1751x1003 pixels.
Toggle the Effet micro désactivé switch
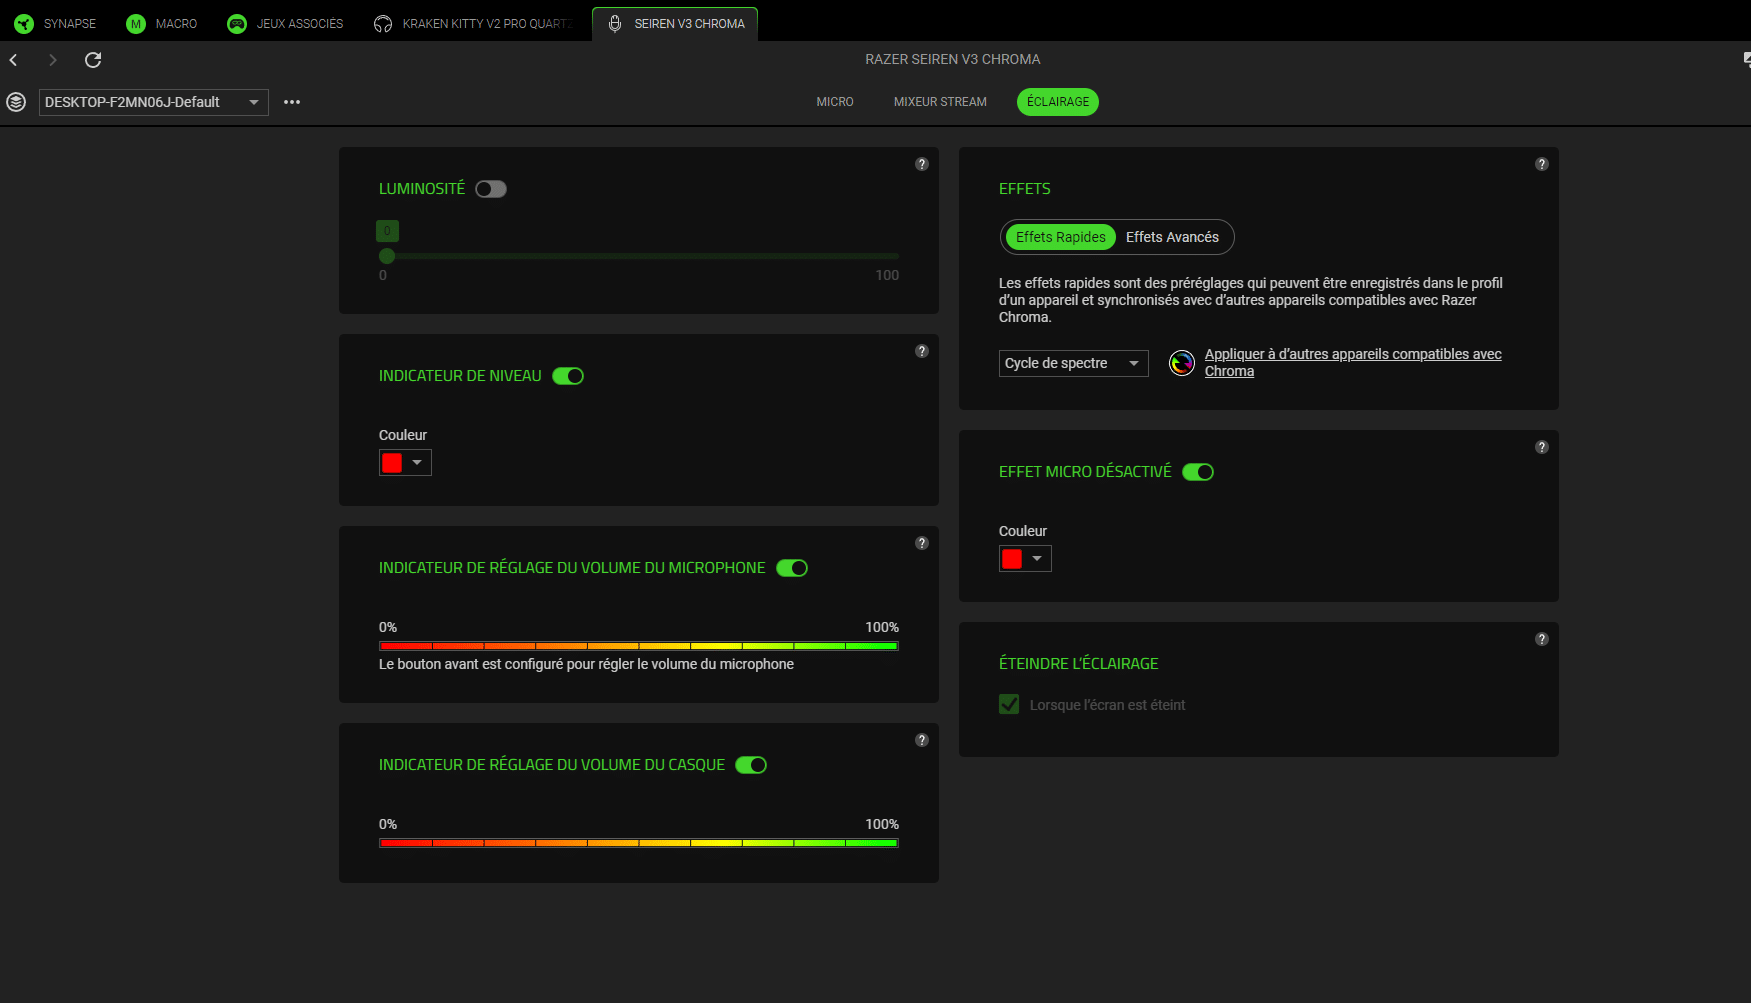tap(1198, 472)
